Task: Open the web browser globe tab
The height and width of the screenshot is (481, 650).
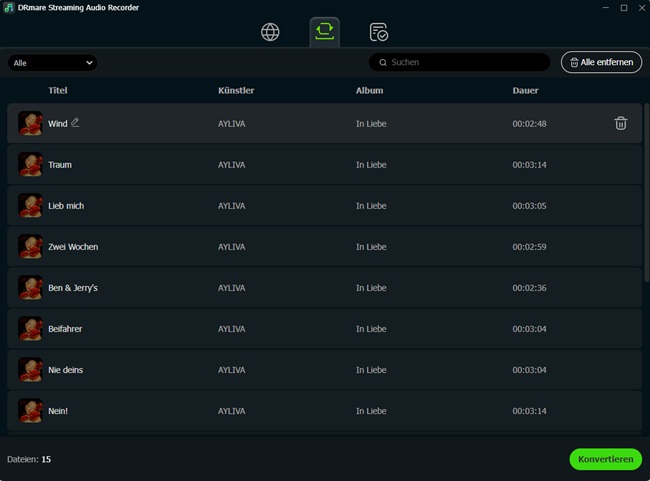Action: pyautogui.click(x=270, y=32)
